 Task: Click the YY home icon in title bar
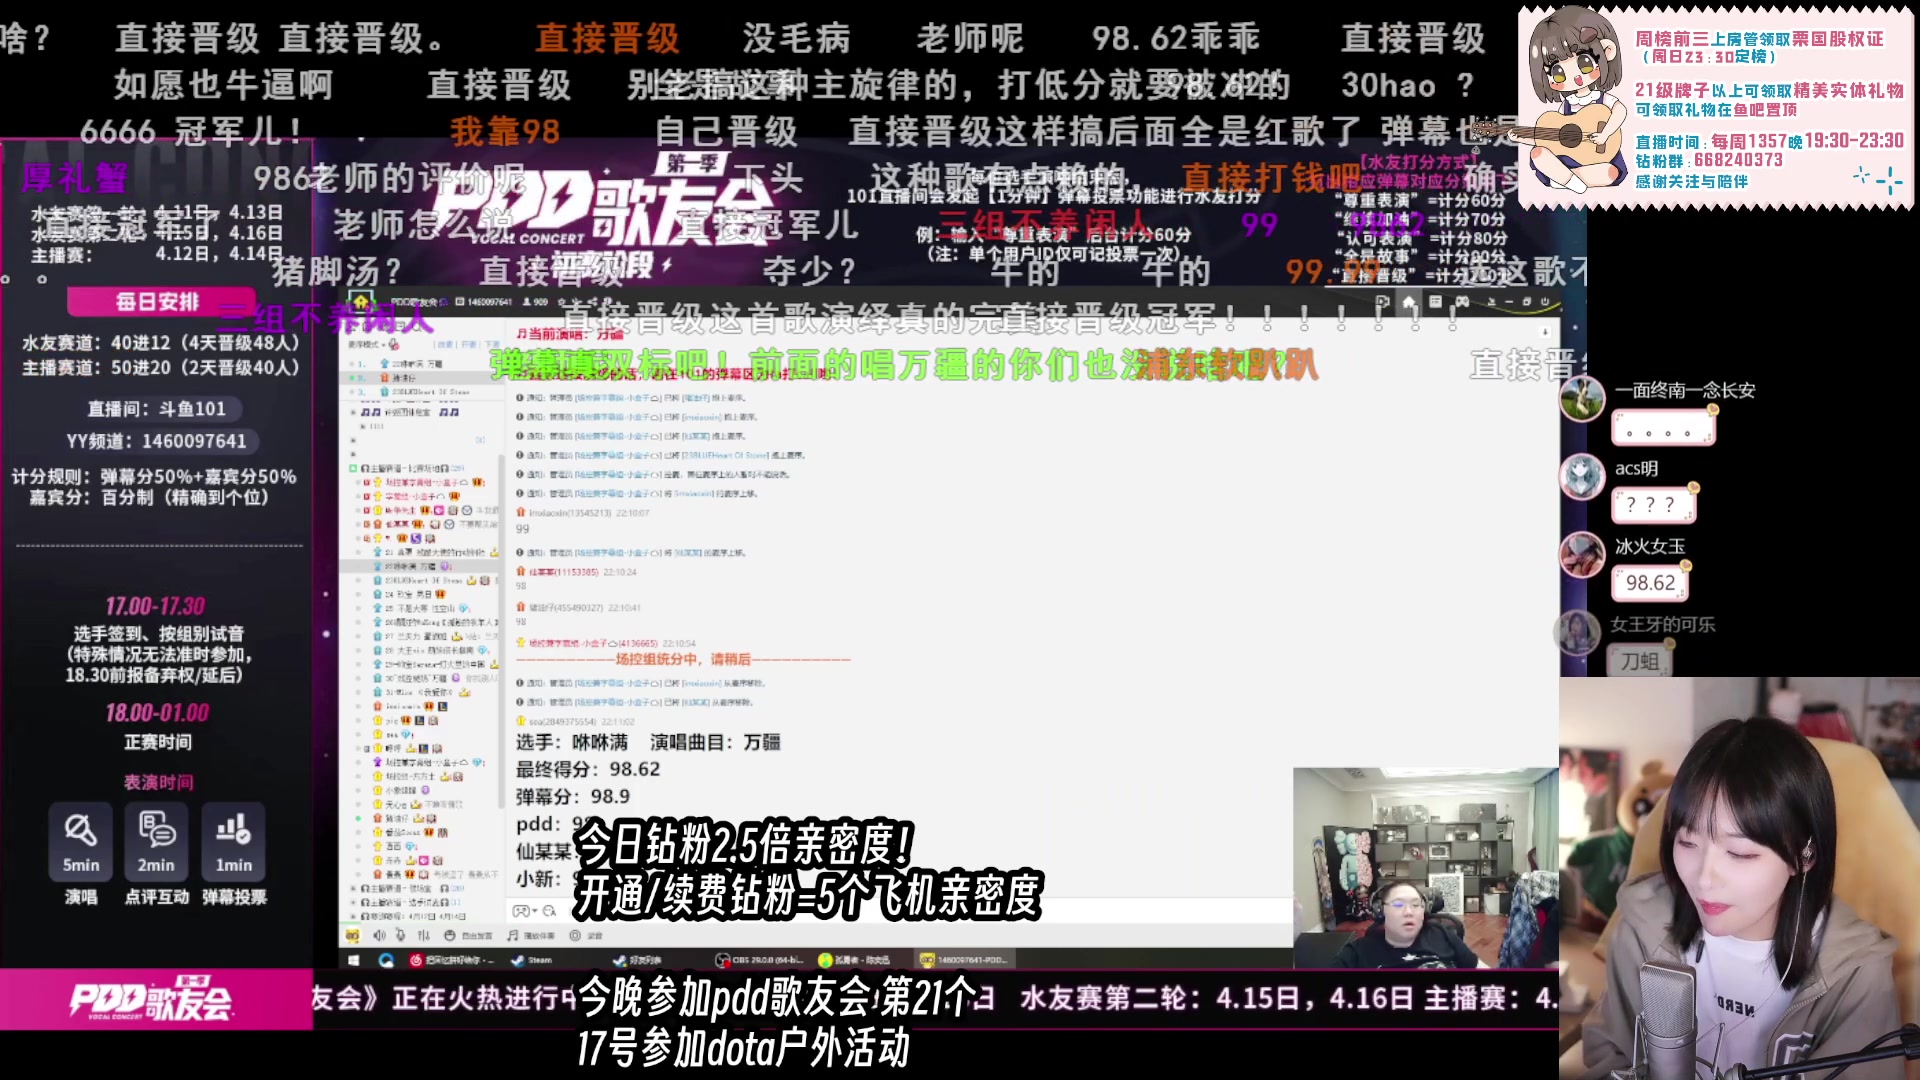(1409, 301)
